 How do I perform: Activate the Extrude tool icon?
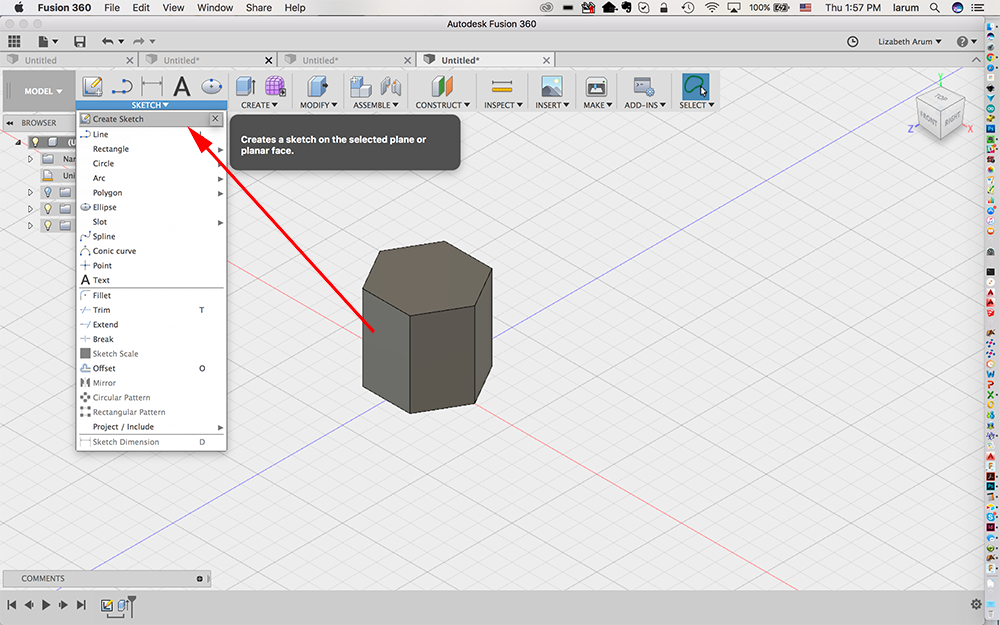coord(246,86)
